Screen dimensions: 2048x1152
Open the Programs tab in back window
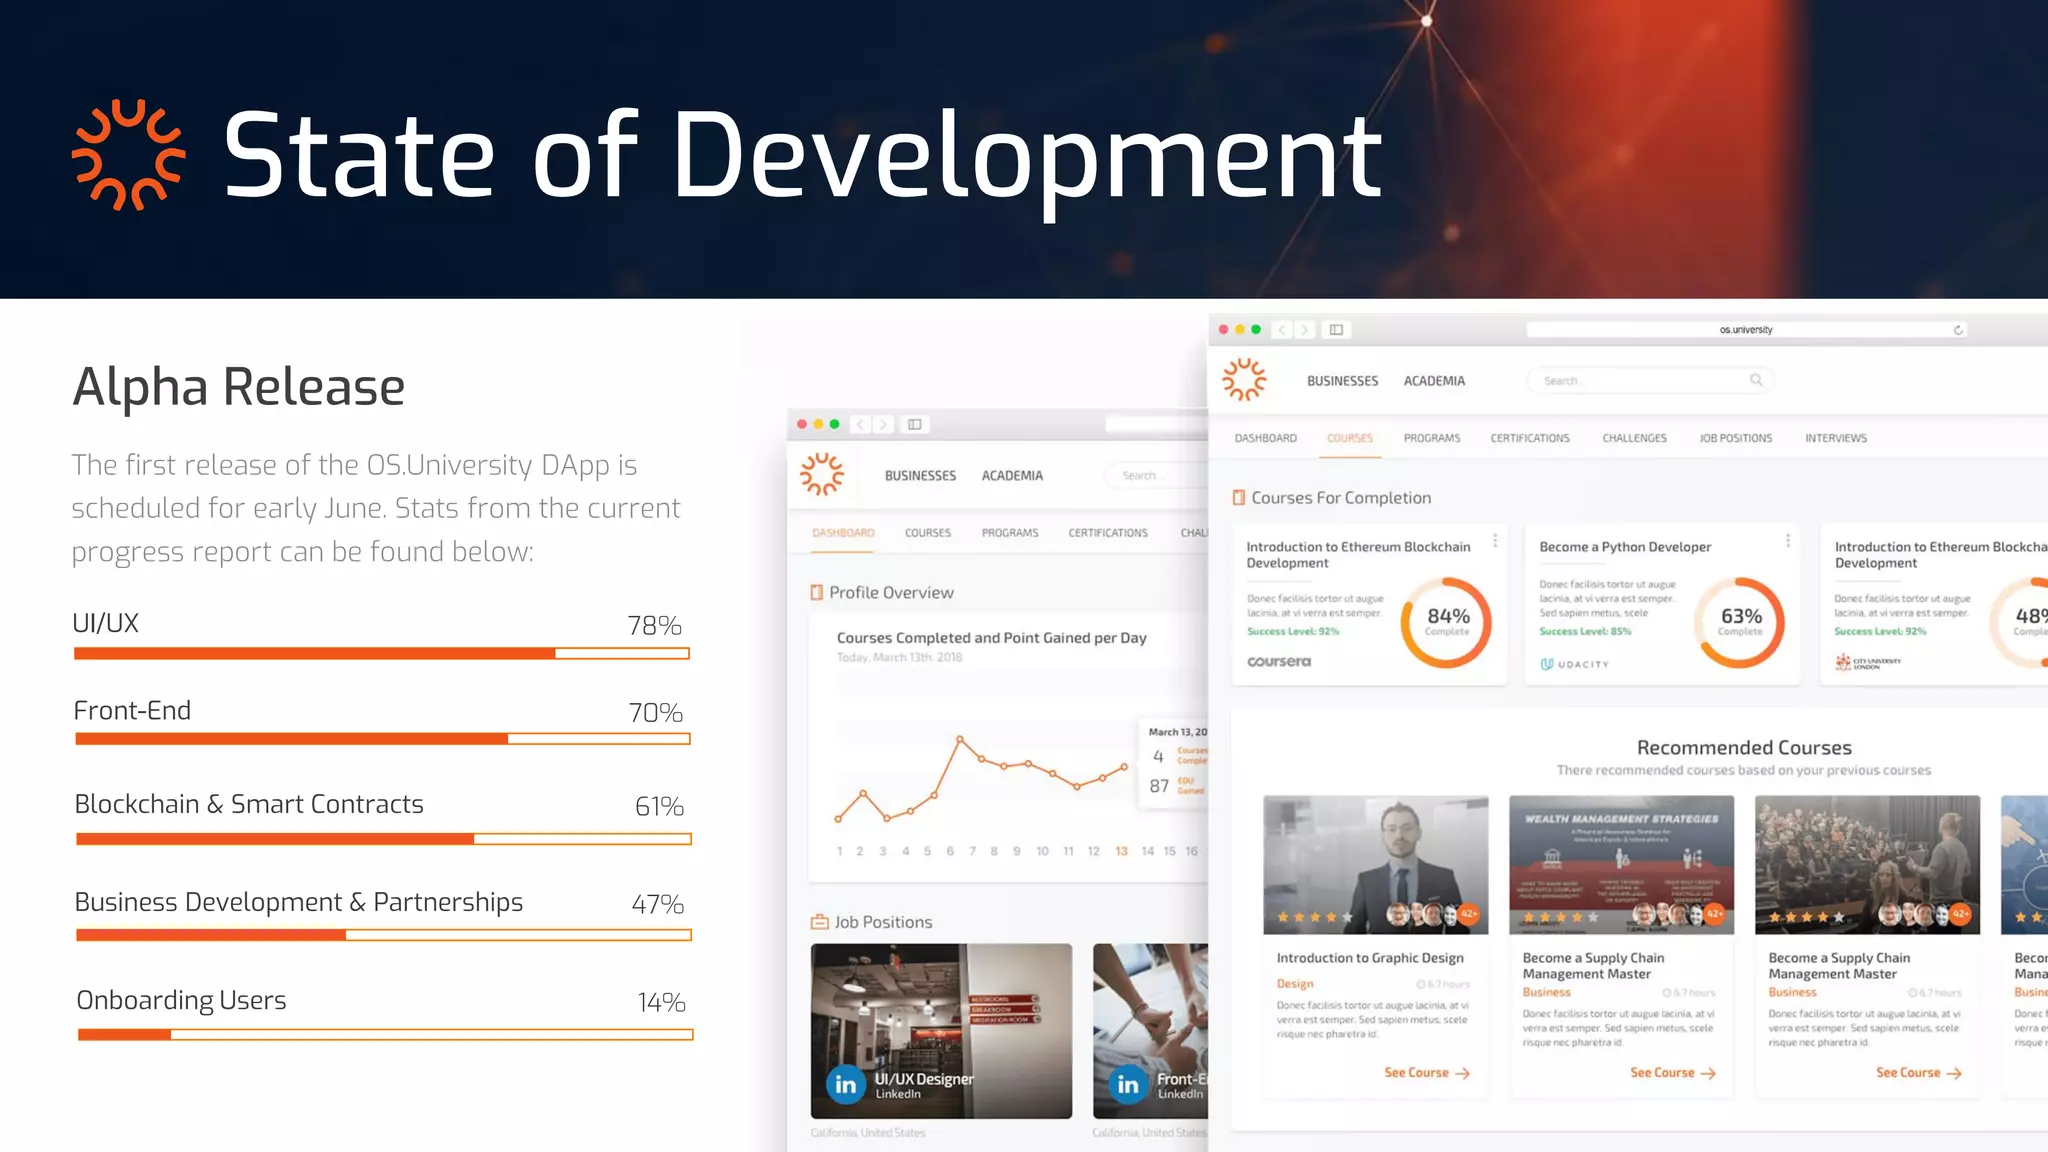point(1010,533)
